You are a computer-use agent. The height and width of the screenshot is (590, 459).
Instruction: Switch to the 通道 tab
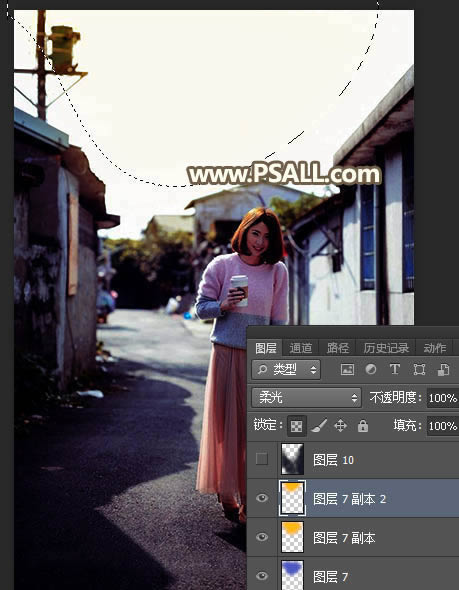(301, 348)
